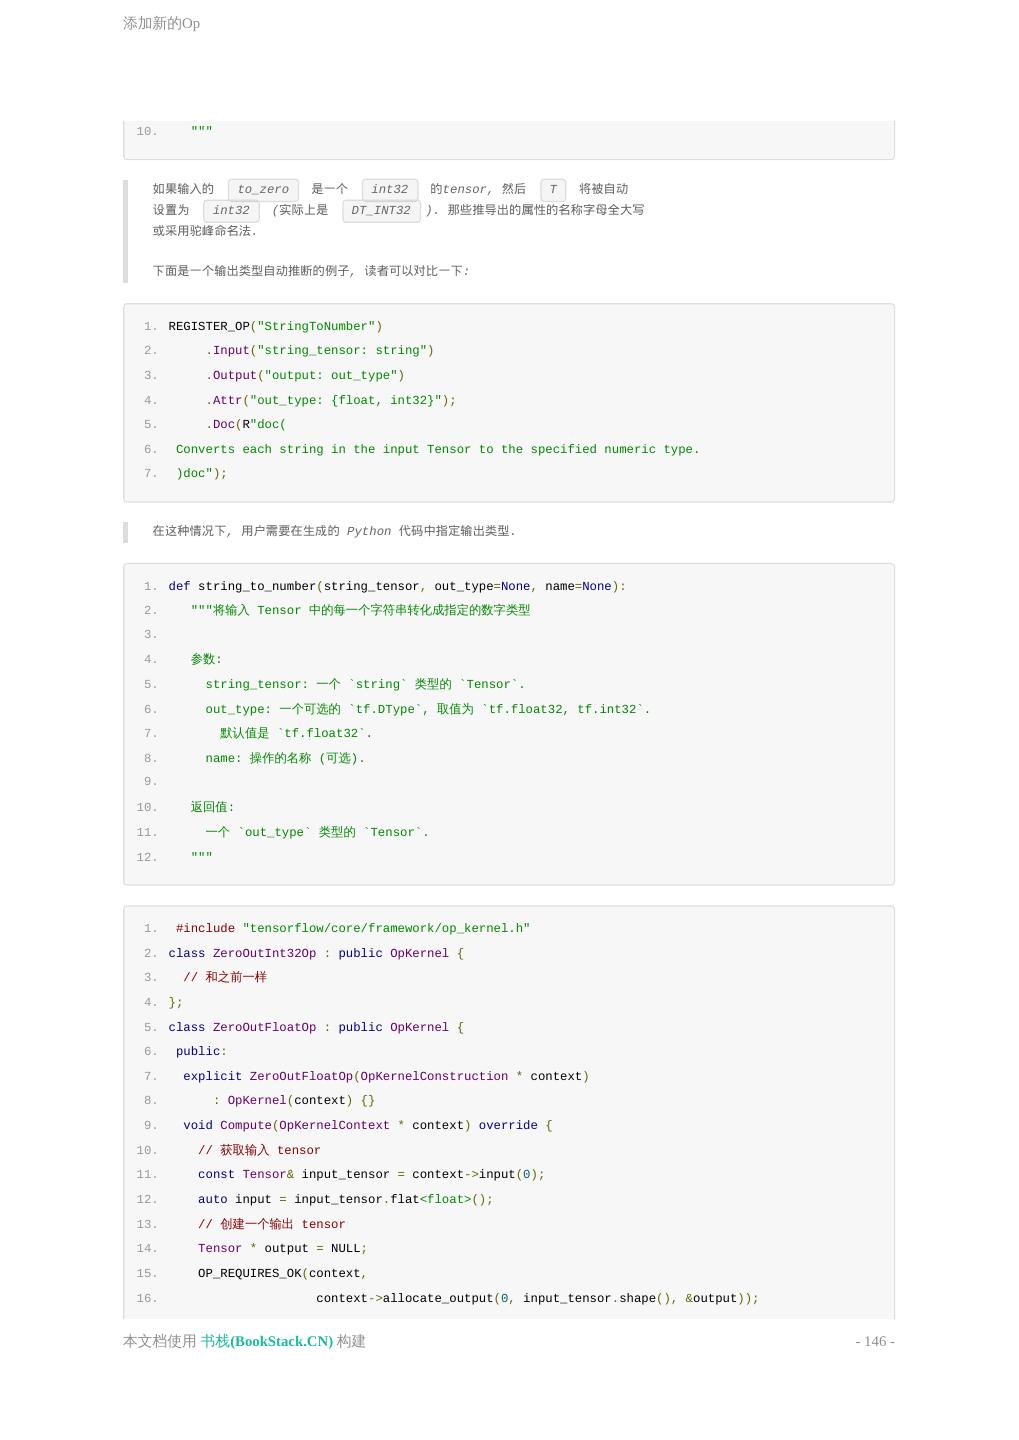Open the 书栈(BookStack.CN) link in the footer
Image resolution: width=1019 pixels, height=1440 pixels.
pyautogui.click(x=266, y=1341)
